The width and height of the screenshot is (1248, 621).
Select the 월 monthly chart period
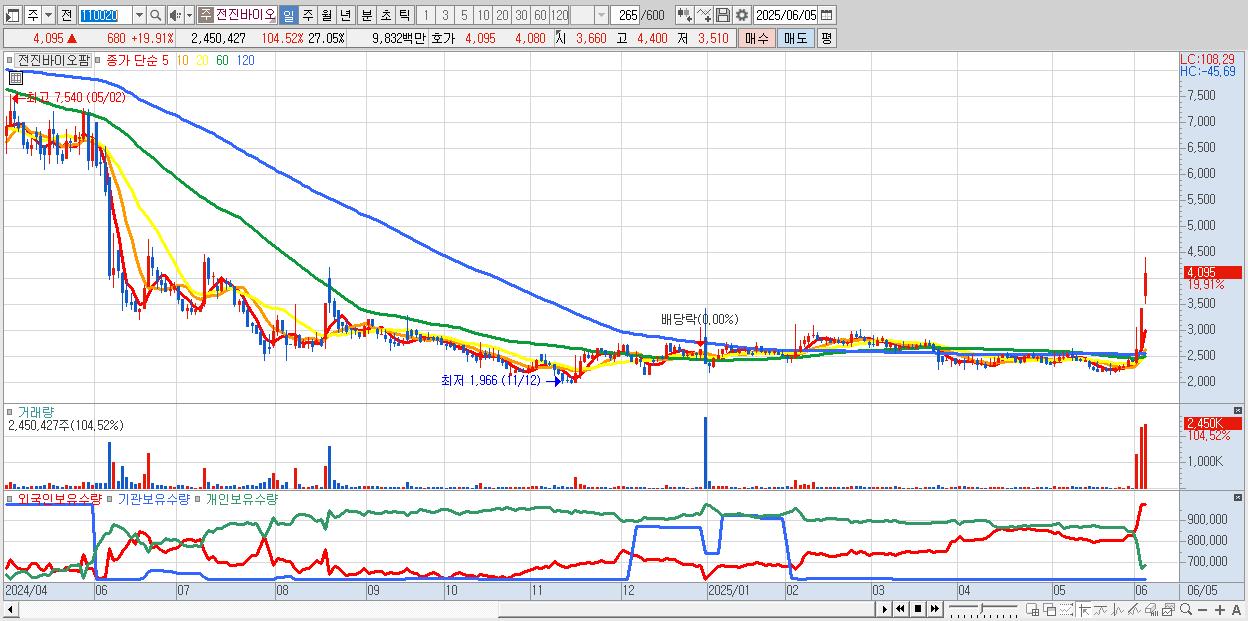click(x=326, y=15)
